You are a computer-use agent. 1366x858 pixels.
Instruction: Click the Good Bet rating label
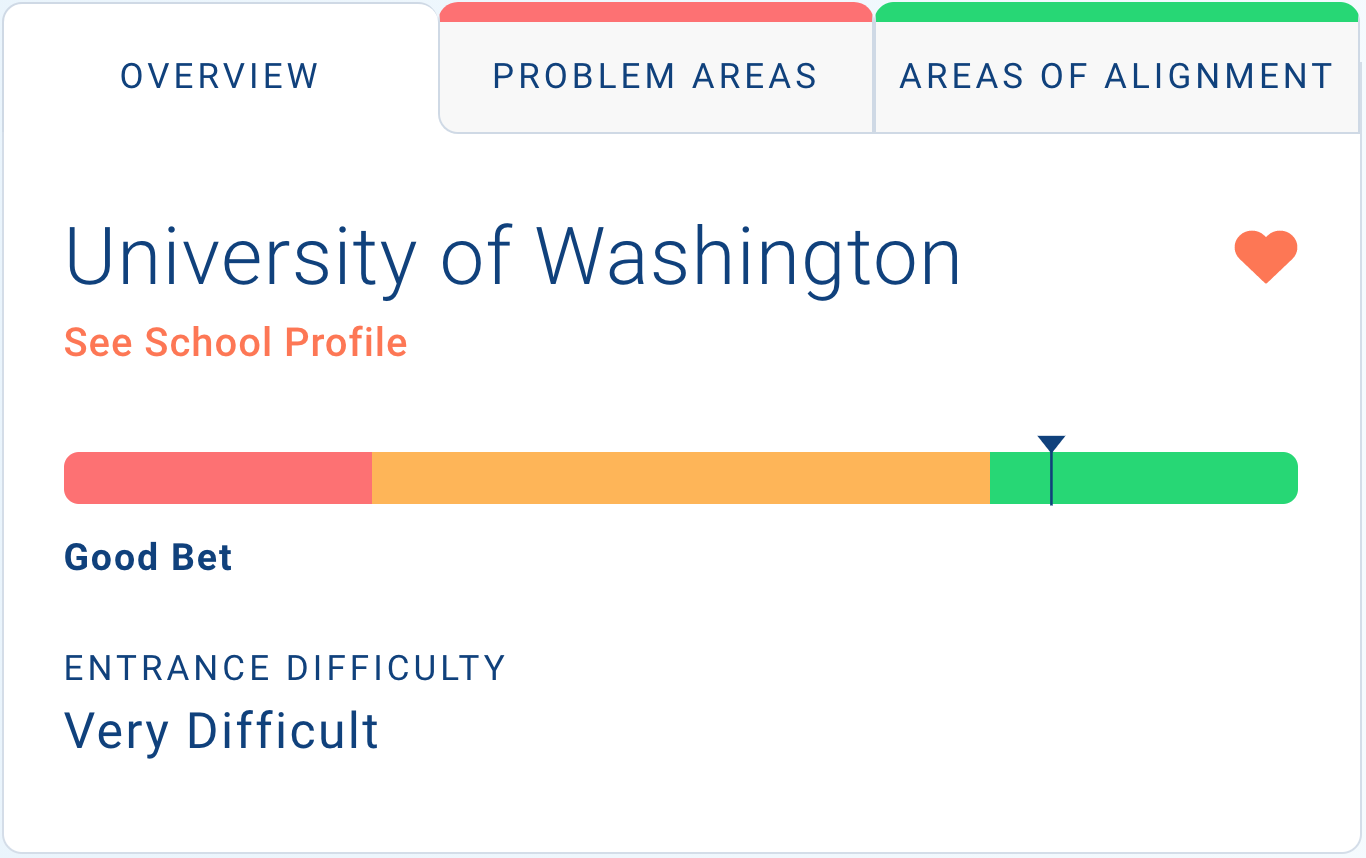pos(148,557)
